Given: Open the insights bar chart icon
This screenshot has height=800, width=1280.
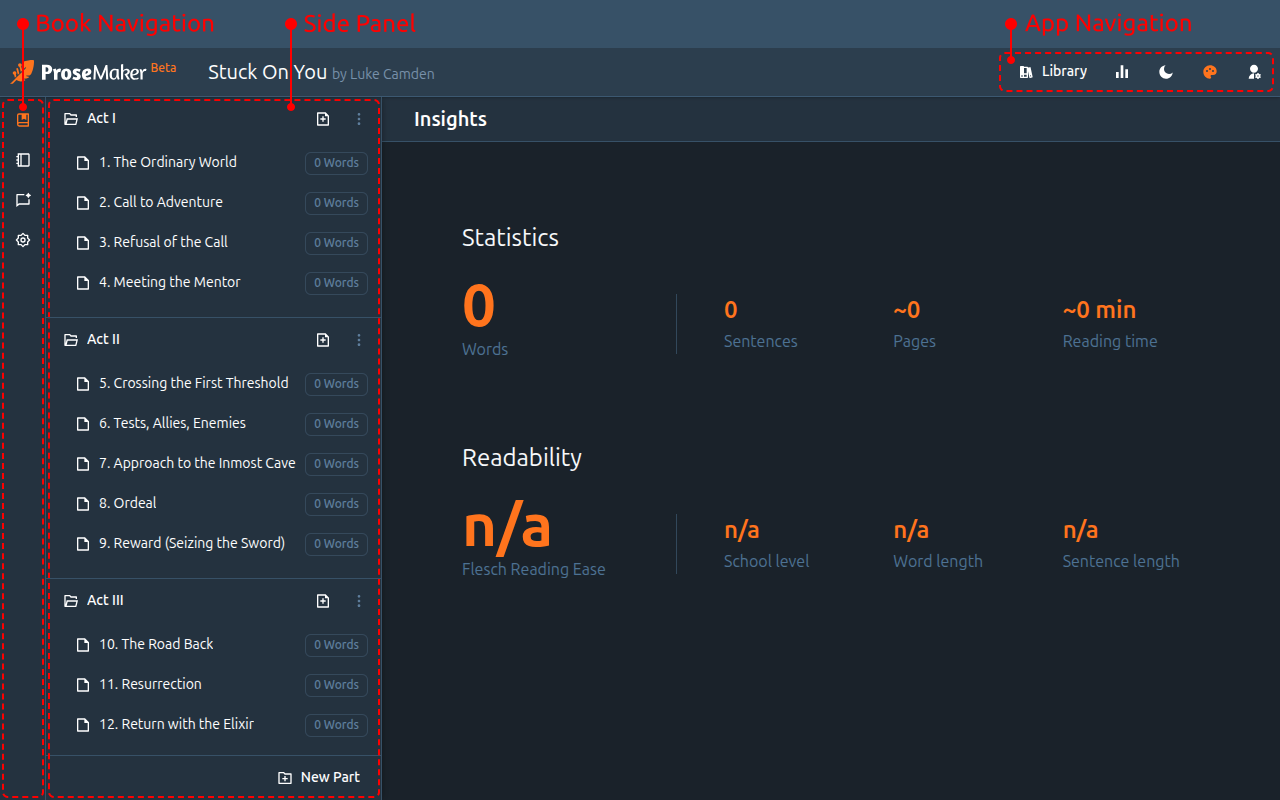Looking at the screenshot, I should 1122,72.
